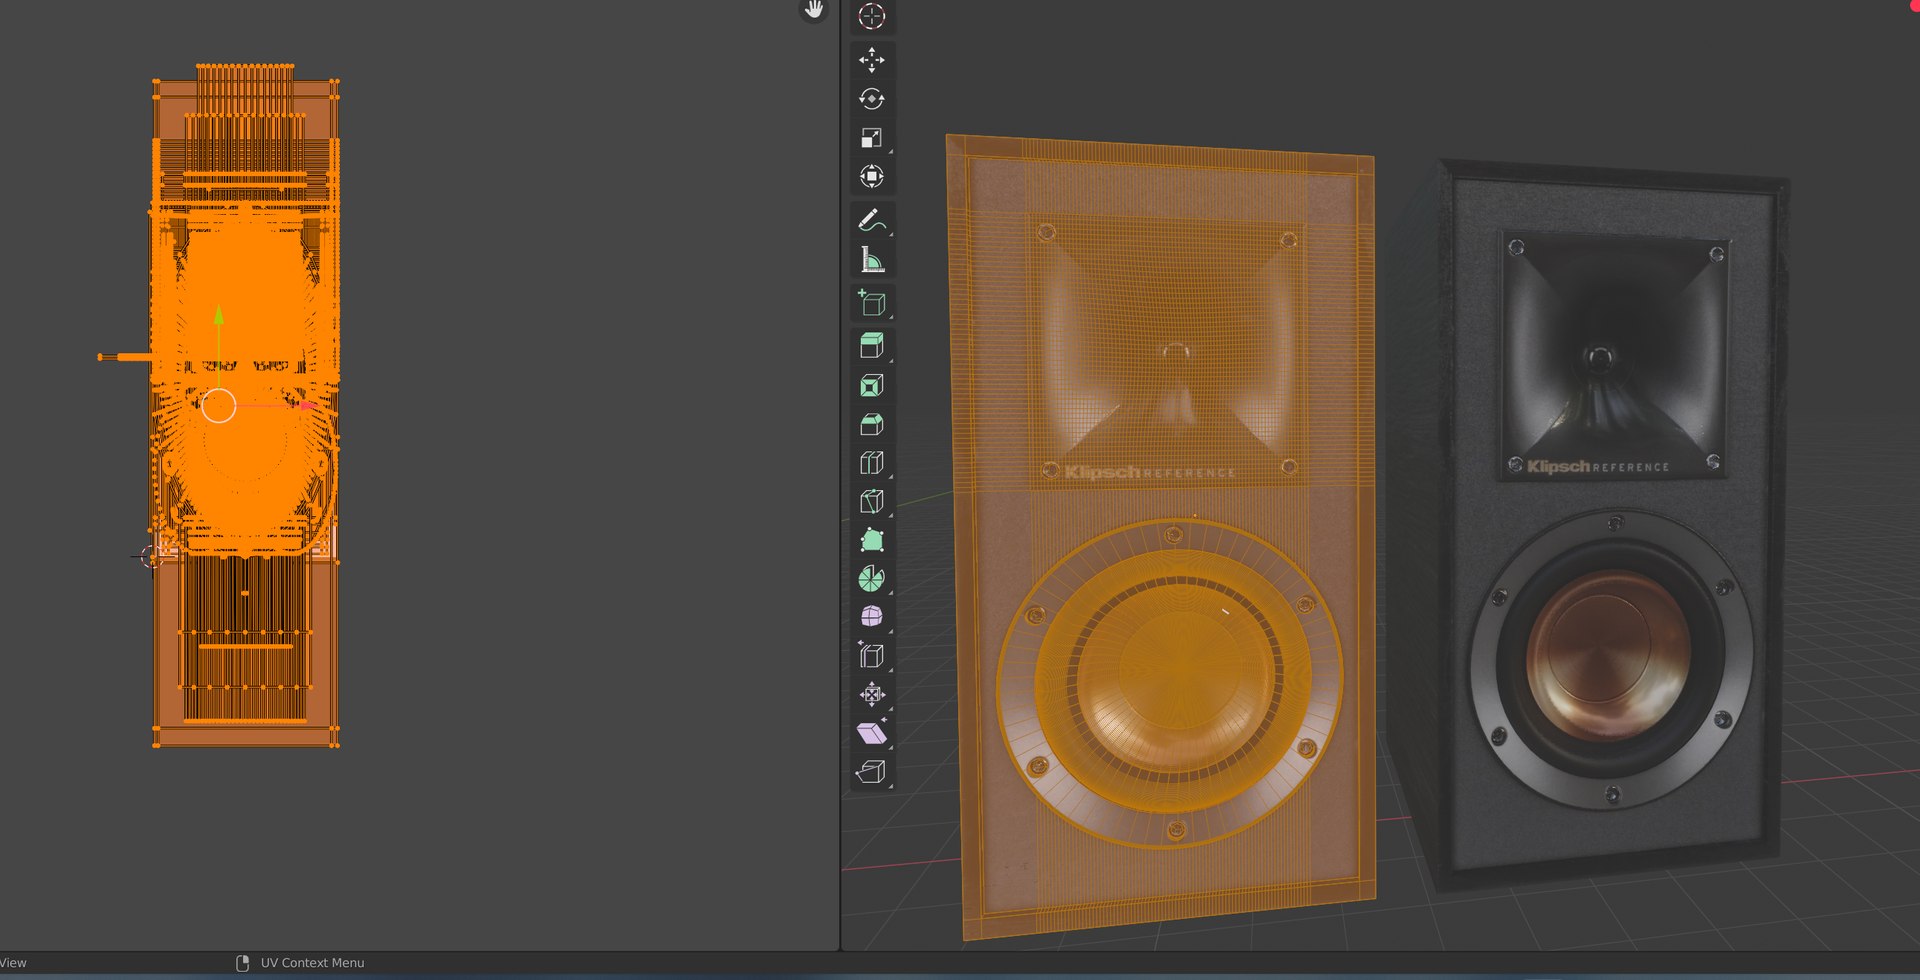Select the Poly Build tool

click(872, 540)
